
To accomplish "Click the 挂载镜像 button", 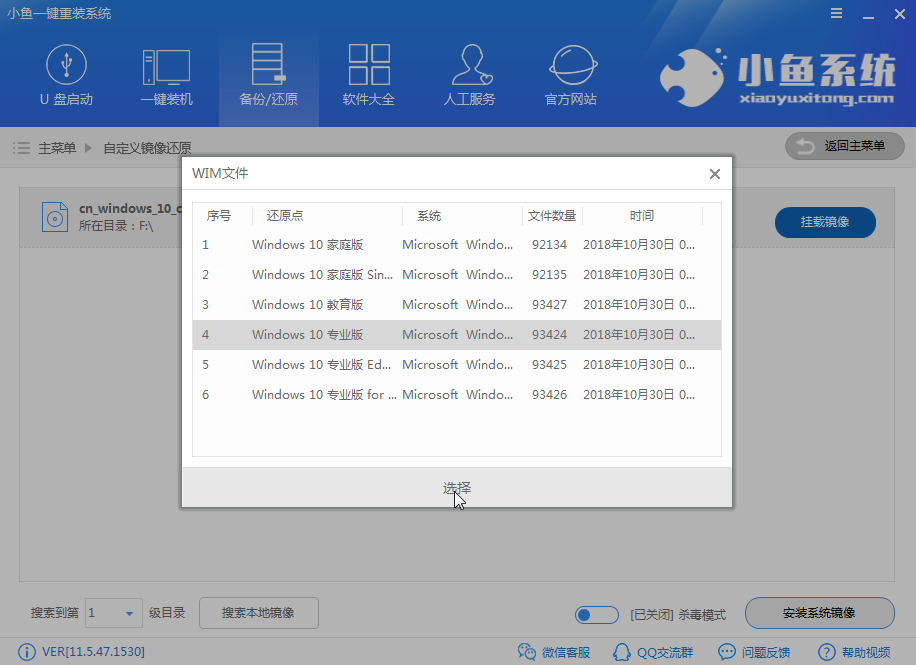I will 825,222.
